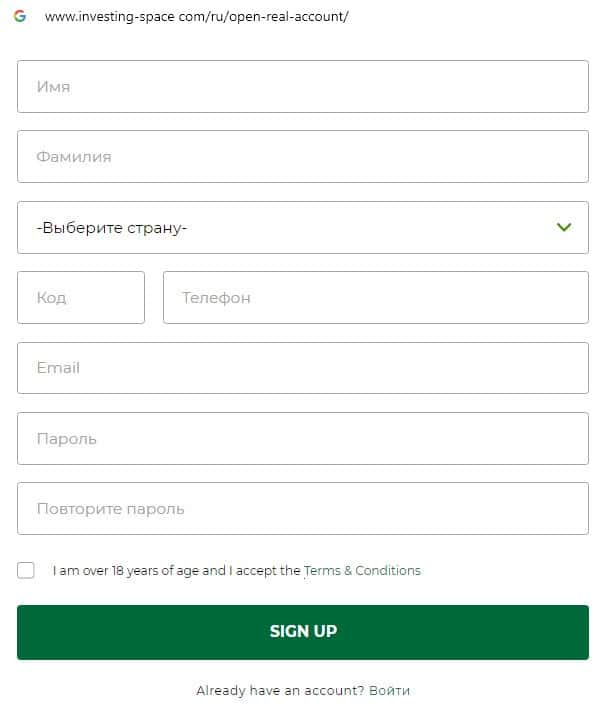Tick the over 18 years checkbox
This screenshot has width=603, height=721.
pyautogui.click(x=26, y=570)
